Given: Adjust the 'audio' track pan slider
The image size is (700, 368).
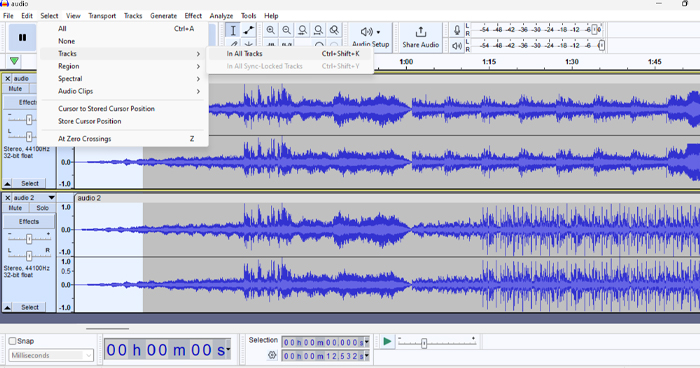Looking at the screenshot, I should coord(29,136).
